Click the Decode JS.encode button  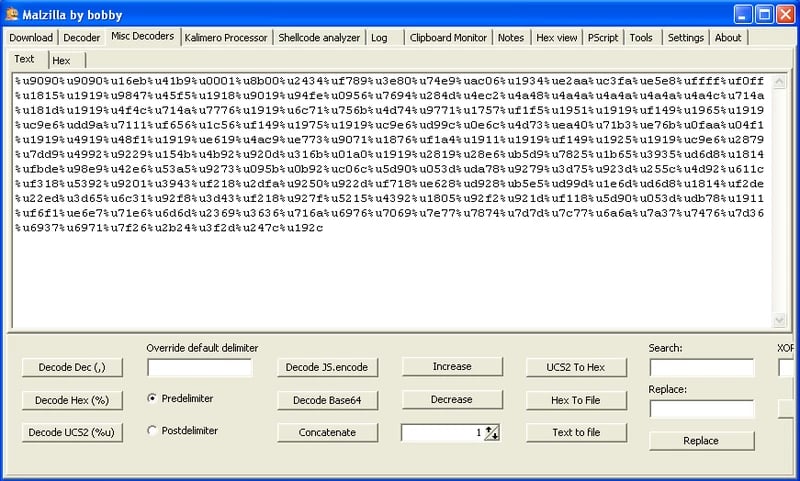click(328, 367)
